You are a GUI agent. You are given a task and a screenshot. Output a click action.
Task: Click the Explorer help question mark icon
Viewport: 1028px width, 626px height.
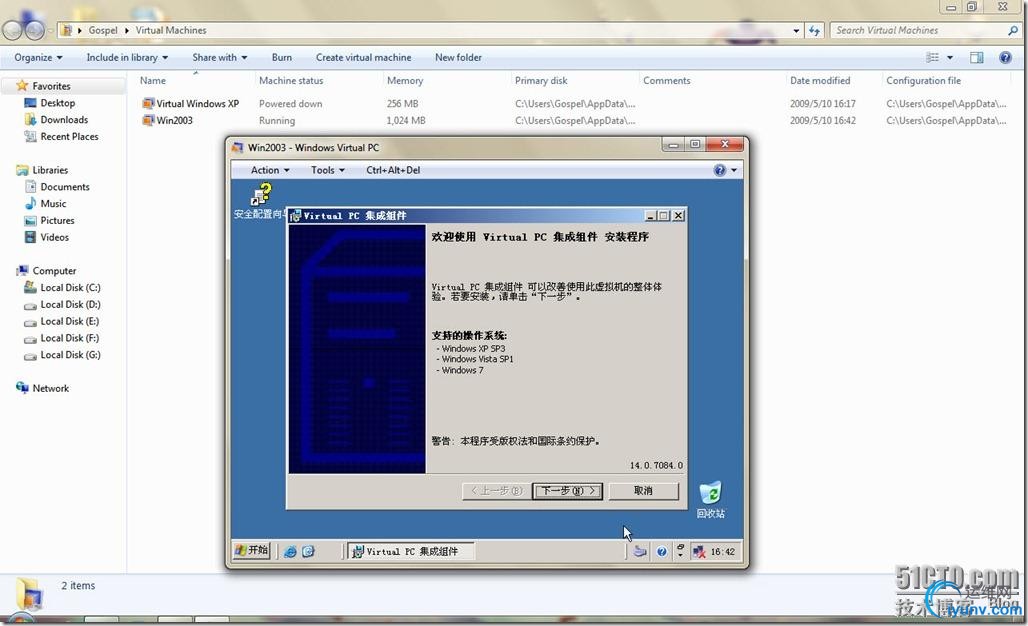tap(1005, 58)
